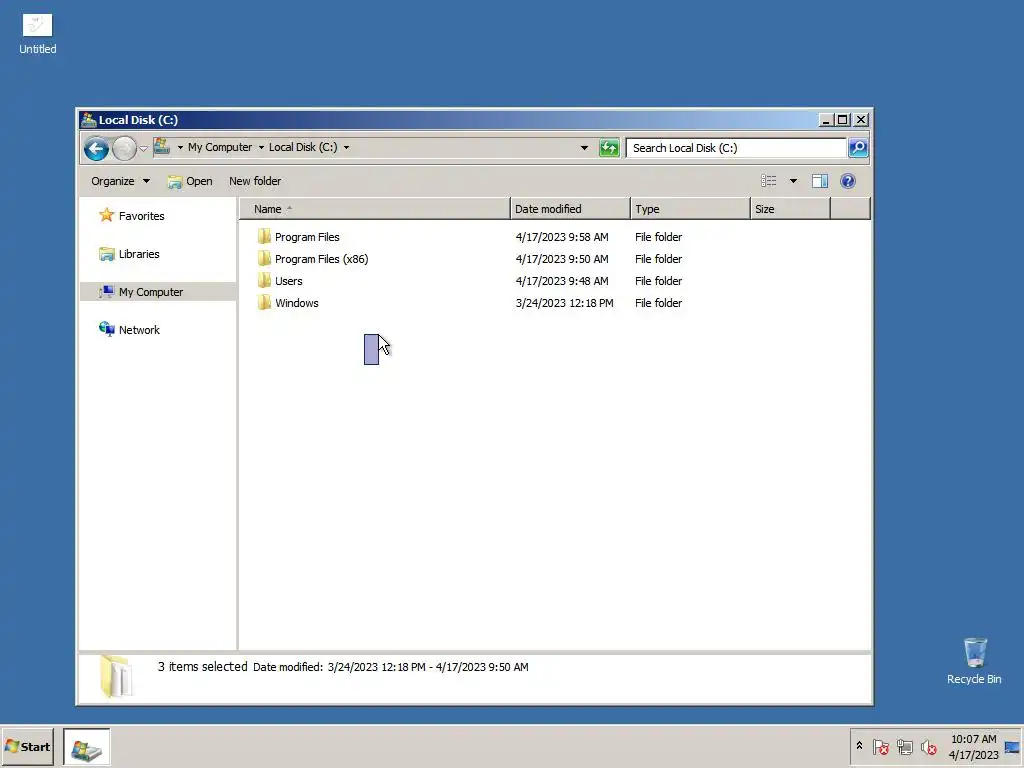Click the network tray icon
Viewport: 1024px width, 768px height.
904,746
